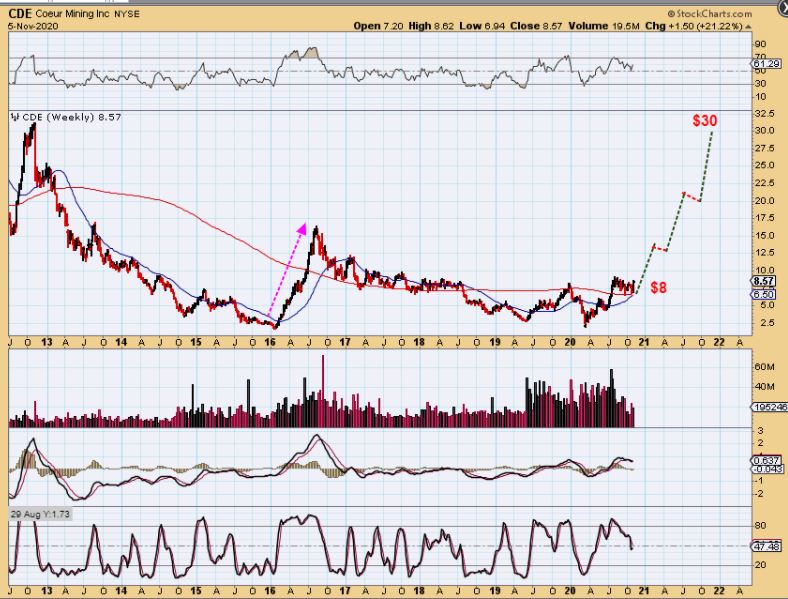Click the Close 8.57 value in header
Image resolution: width=788 pixels, height=599 pixels.
pyautogui.click(x=536, y=26)
